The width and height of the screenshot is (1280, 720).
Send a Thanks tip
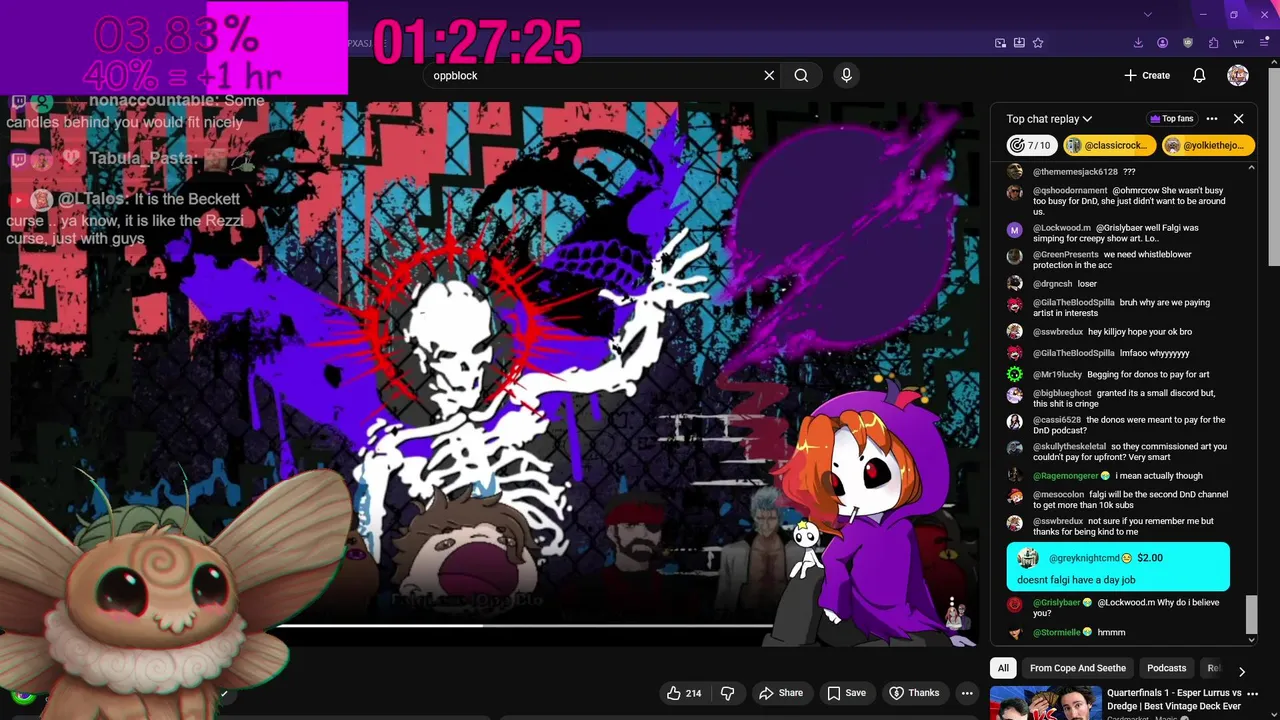(x=914, y=693)
